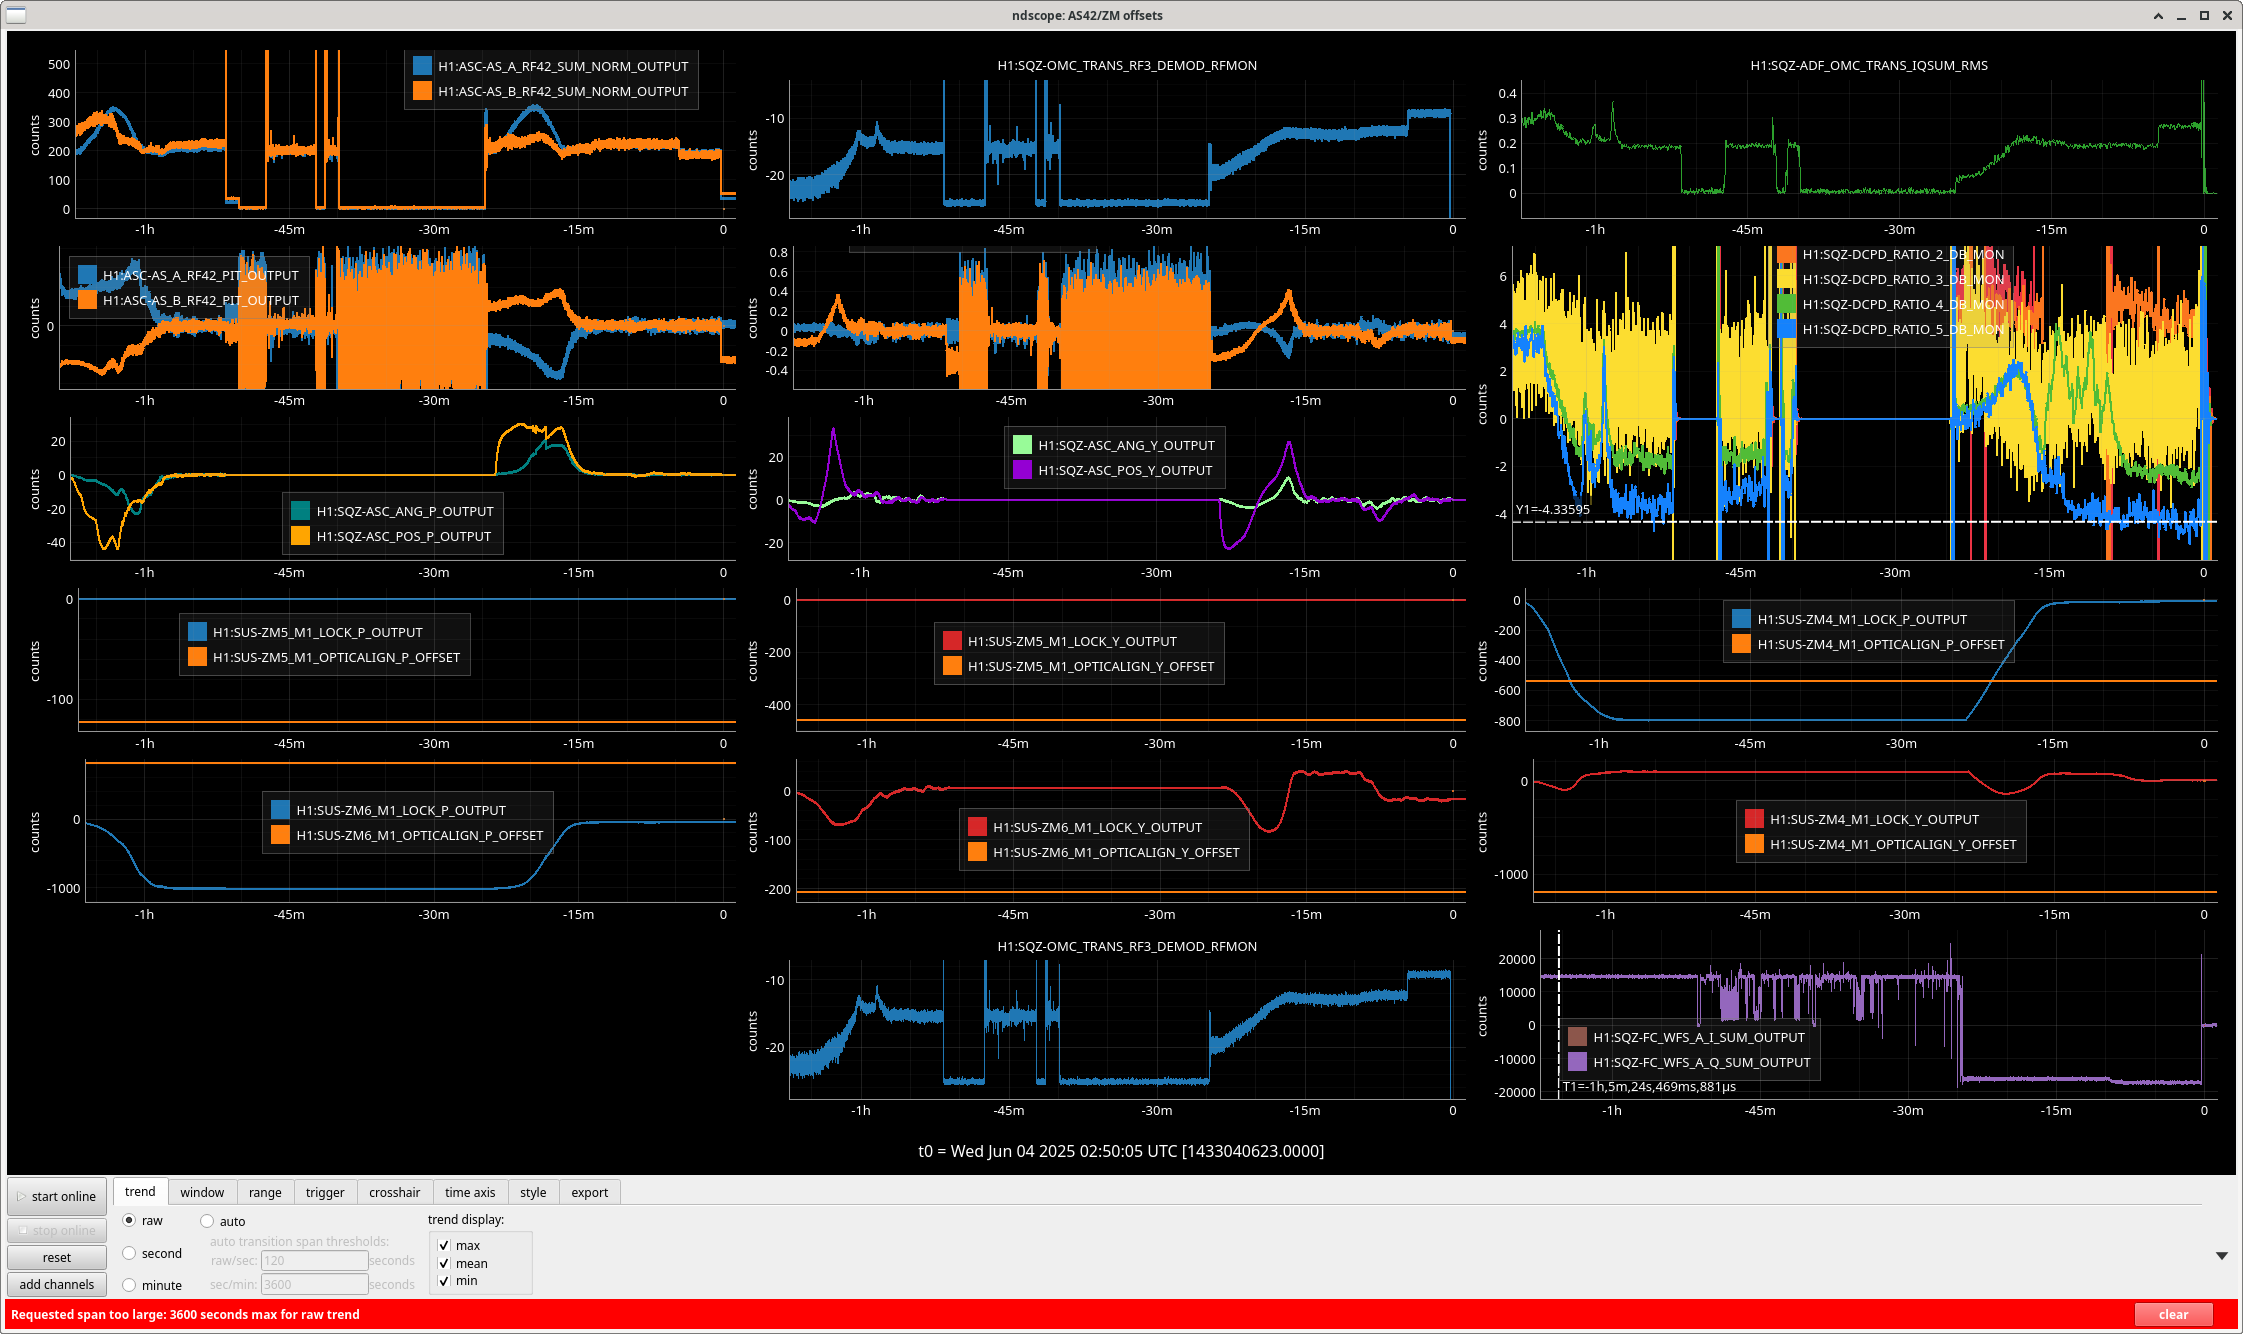This screenshot has height=1334, width=2243.
Task: Open the export tab
Action: [x=589, y=1192]
